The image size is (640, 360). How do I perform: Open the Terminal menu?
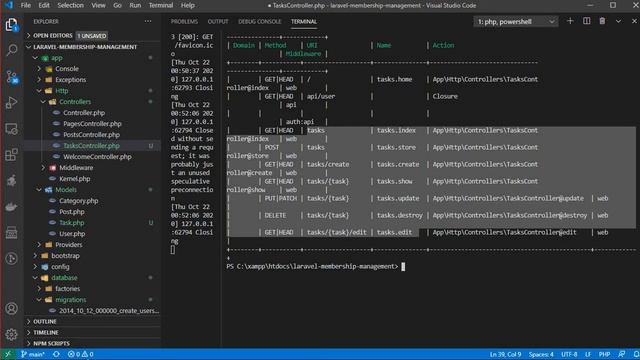160,5
